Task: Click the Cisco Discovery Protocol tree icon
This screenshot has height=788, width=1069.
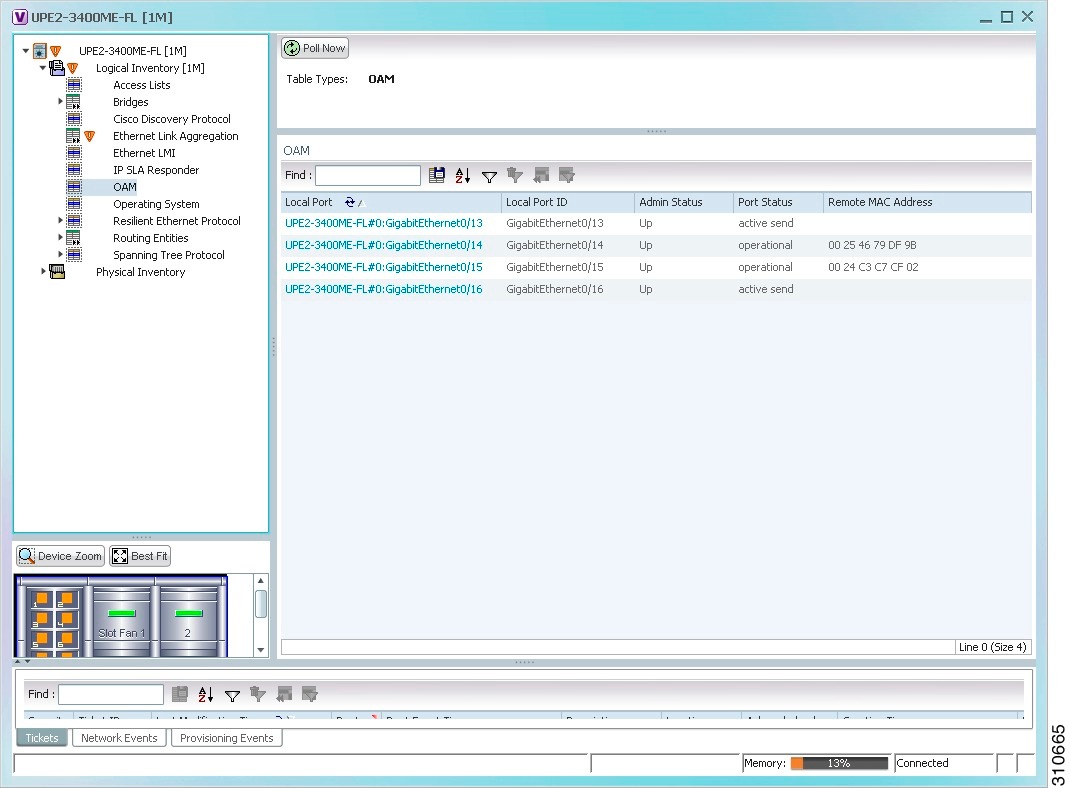Action: (x=74, y=119)
